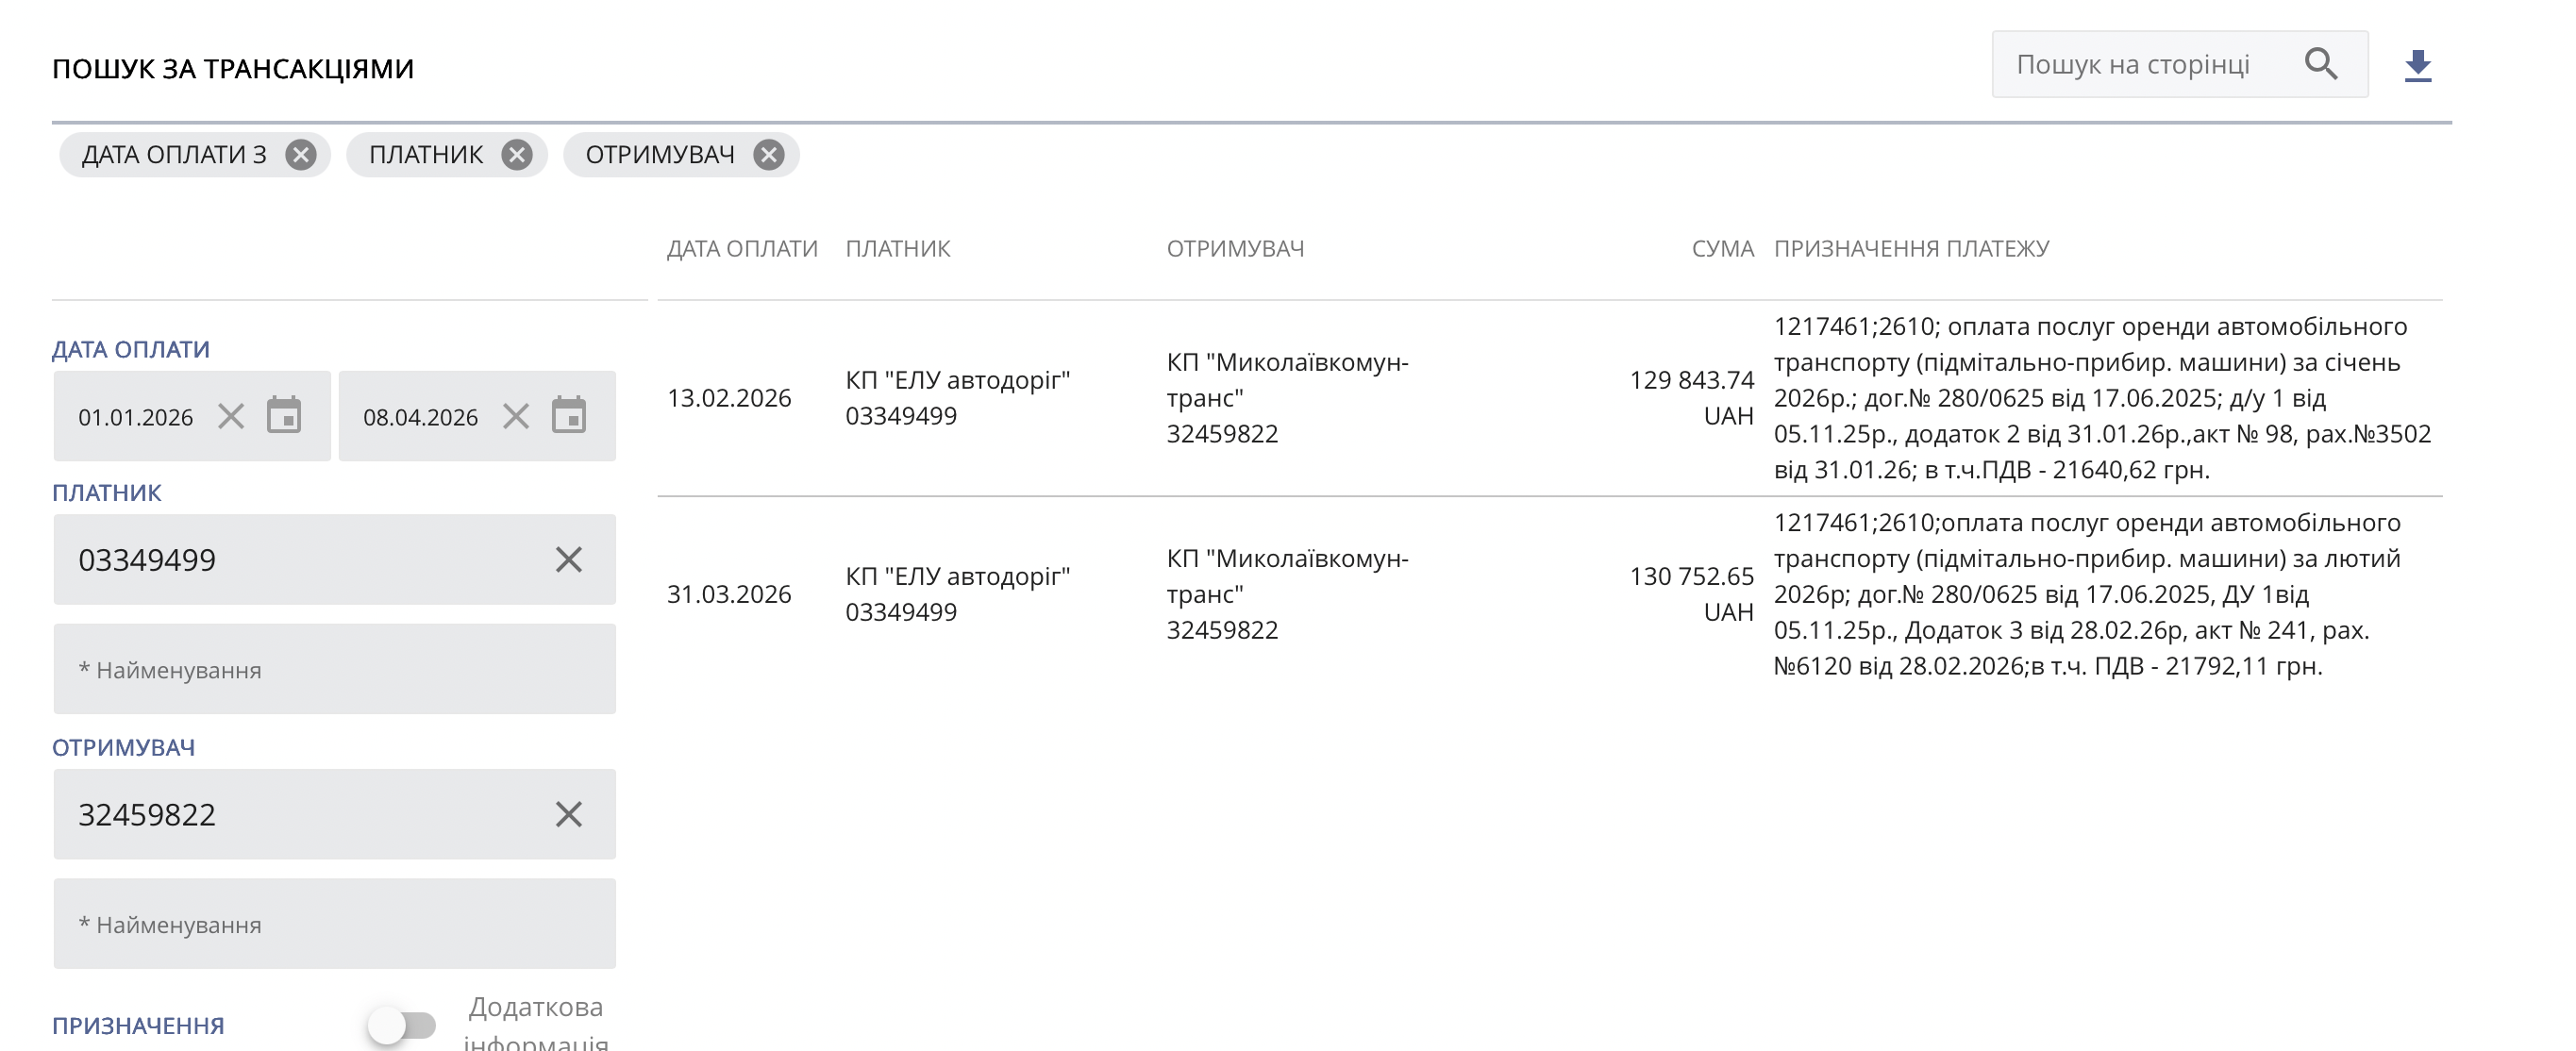The width and height of the screenshot is (2576, 1051).
Task: Open calendar for start date 01.01.2026
Action: (x=284, y=416)
